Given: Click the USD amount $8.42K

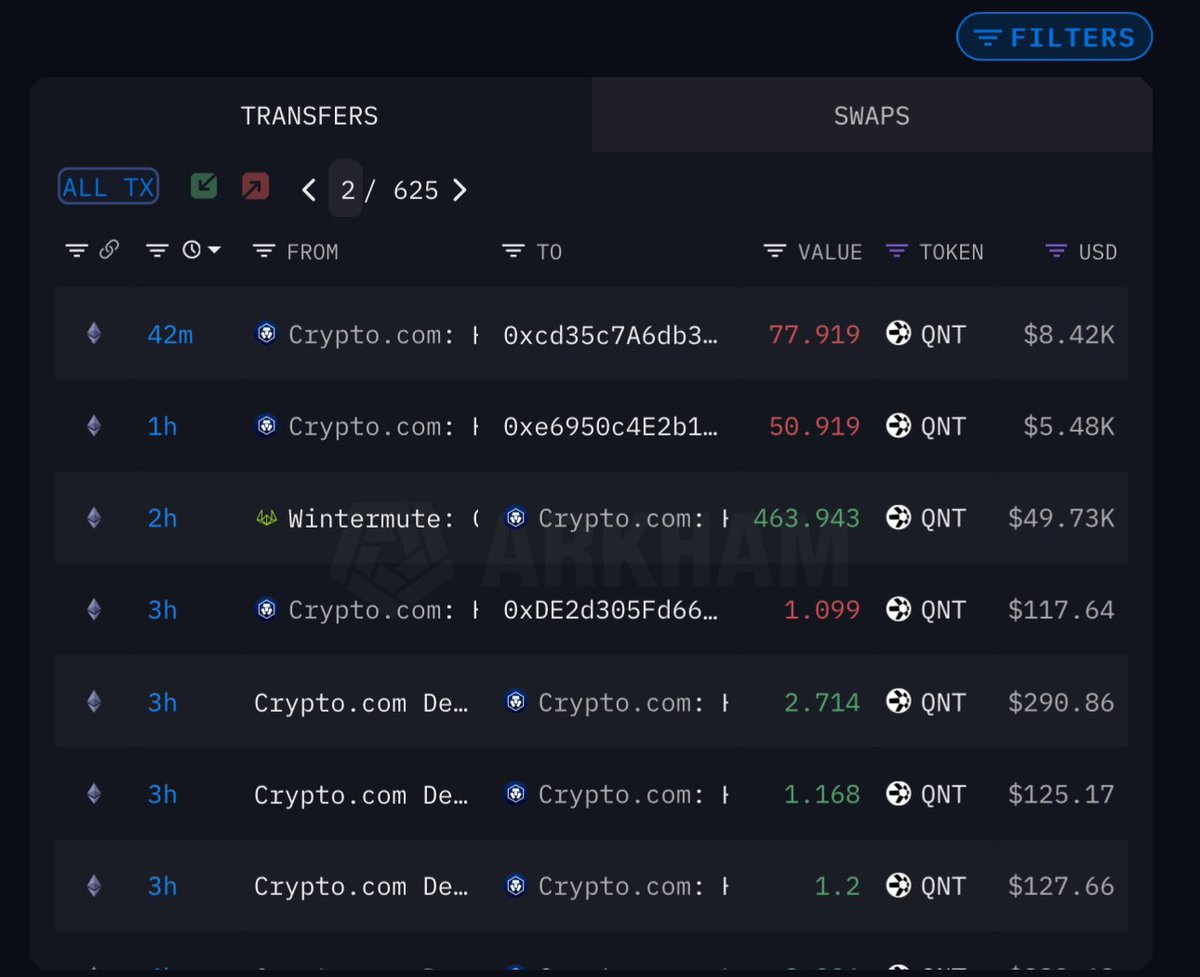Looking at the screenshot, I should (1069, 334).
